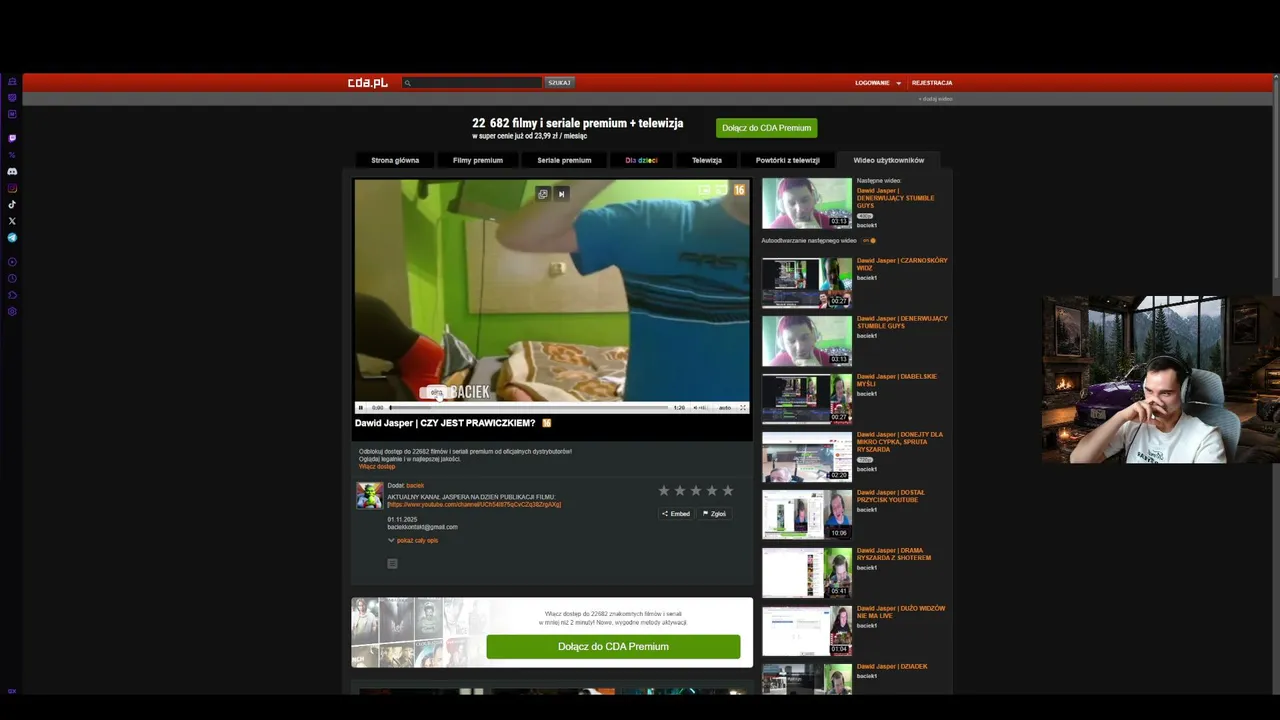Open Instagram from the browser sidebar

(12, 188)
